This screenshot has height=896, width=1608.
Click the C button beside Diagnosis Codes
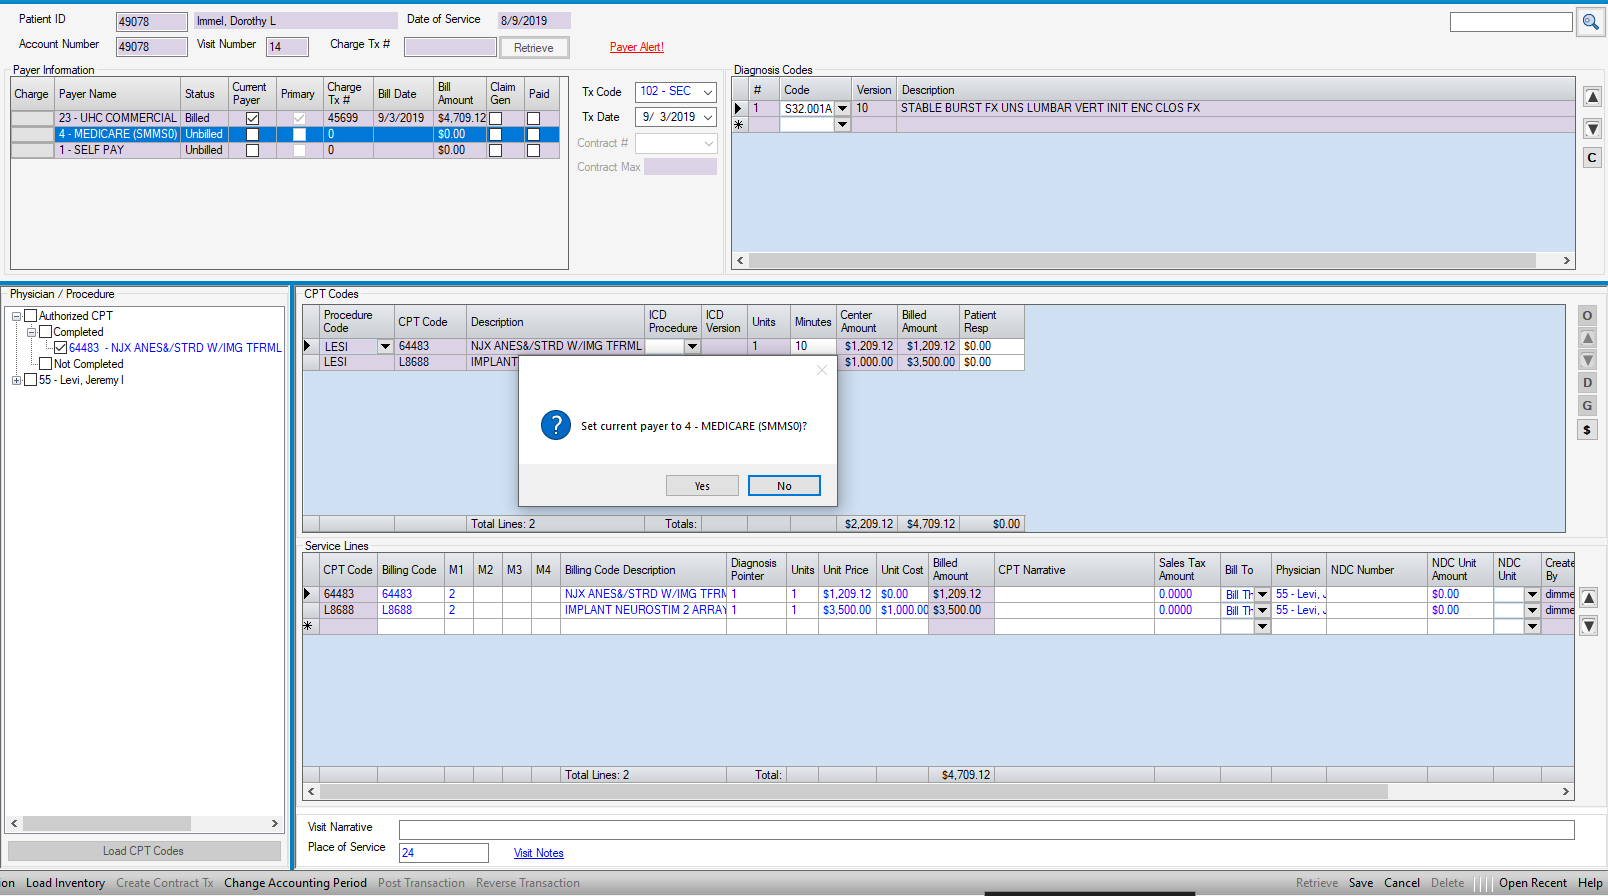coord(1592,158)
